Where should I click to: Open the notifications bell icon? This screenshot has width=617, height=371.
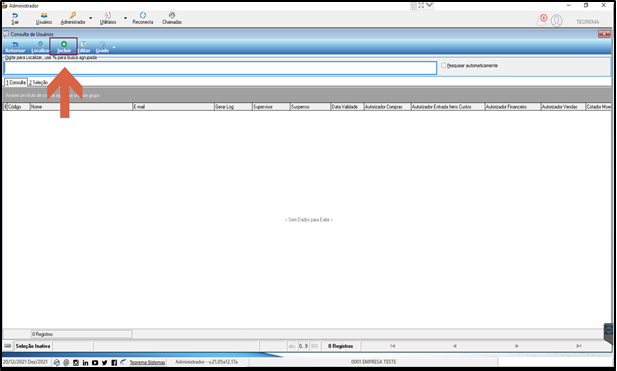[542, 20]
